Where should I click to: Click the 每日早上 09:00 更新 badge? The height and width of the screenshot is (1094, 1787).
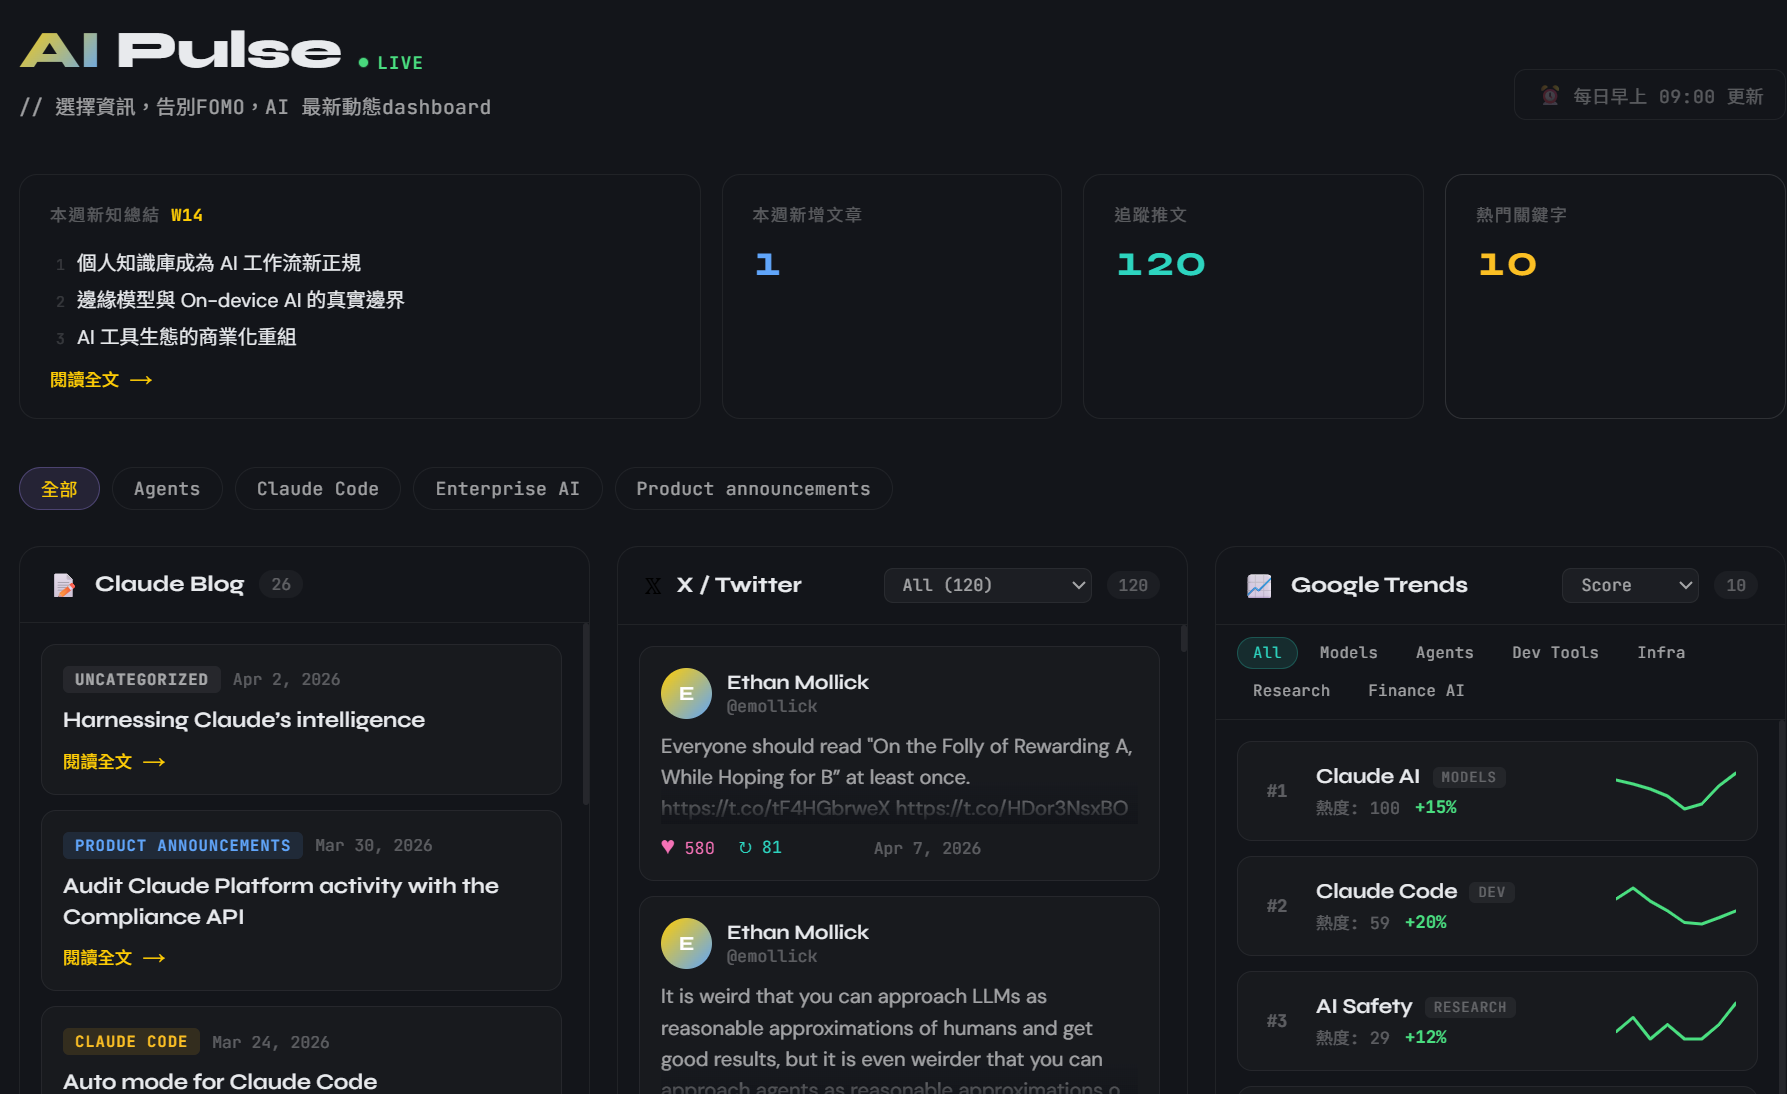point(1650,96)
